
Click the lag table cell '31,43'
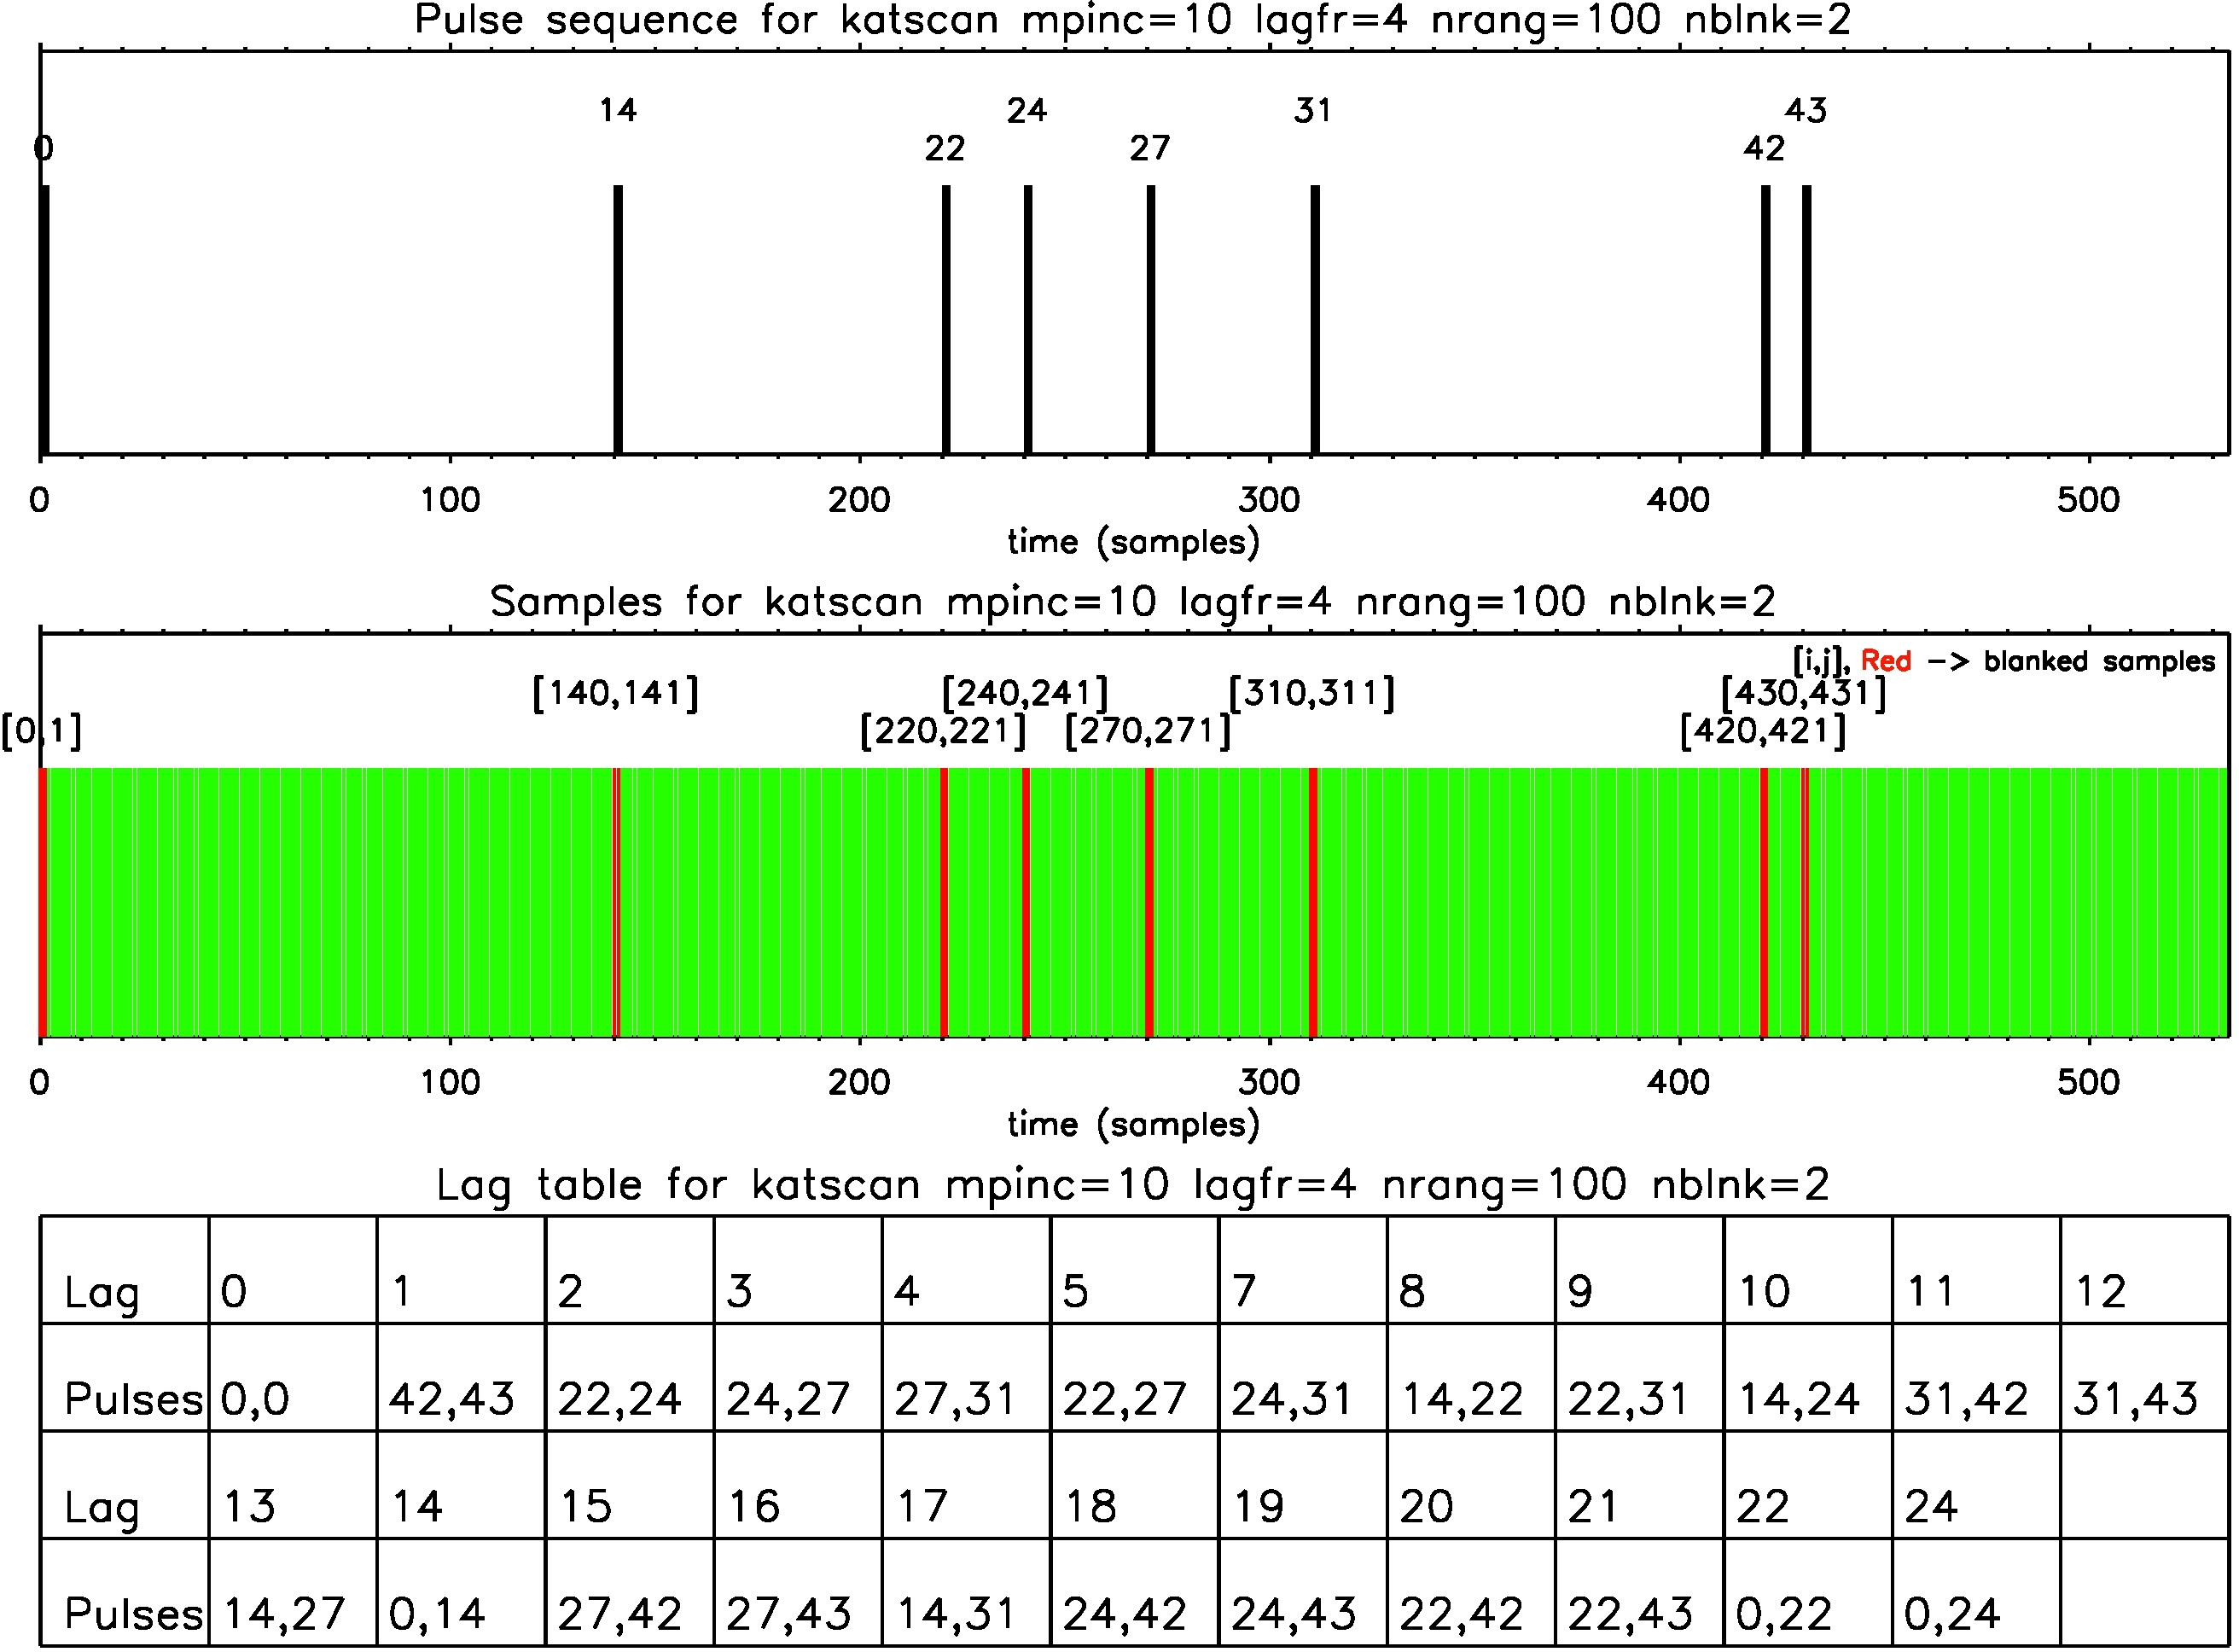point(2135,1399)
